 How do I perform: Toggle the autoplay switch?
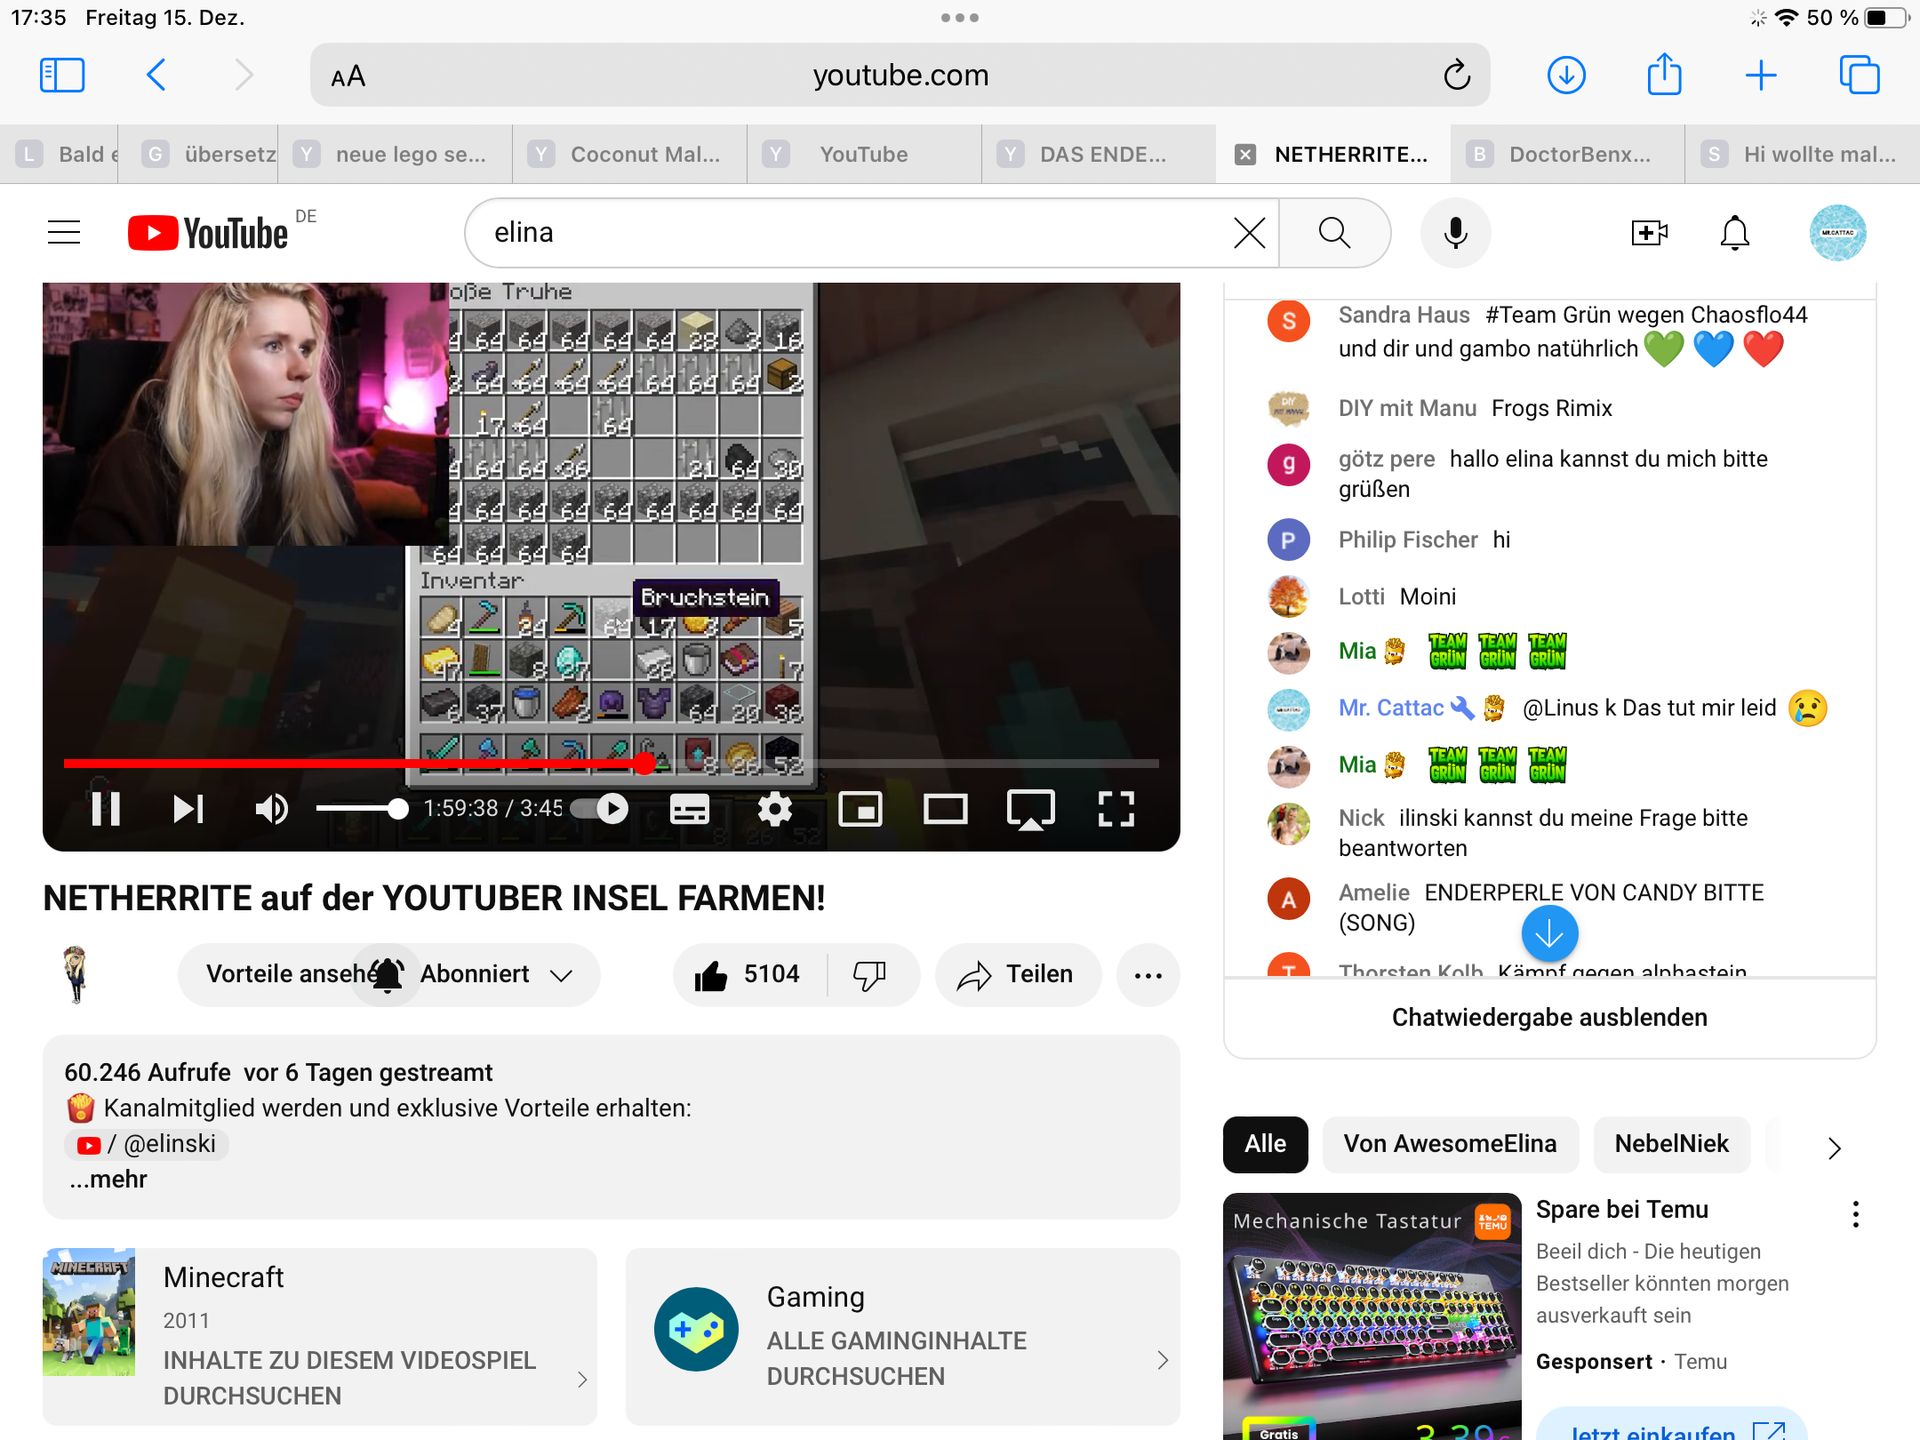point(601,808)
